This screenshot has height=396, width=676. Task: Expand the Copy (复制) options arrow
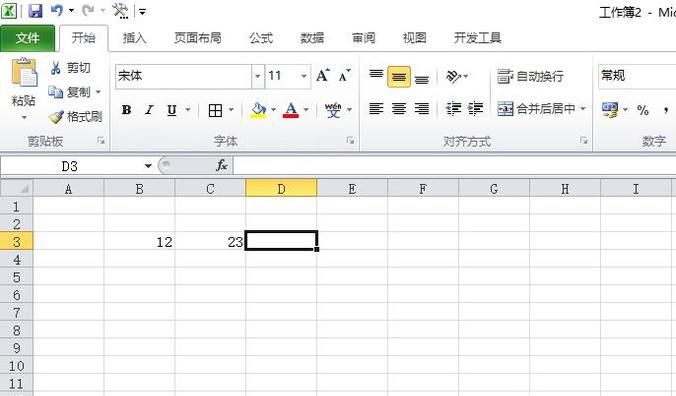pyautogui.click(x=98, y=92)
